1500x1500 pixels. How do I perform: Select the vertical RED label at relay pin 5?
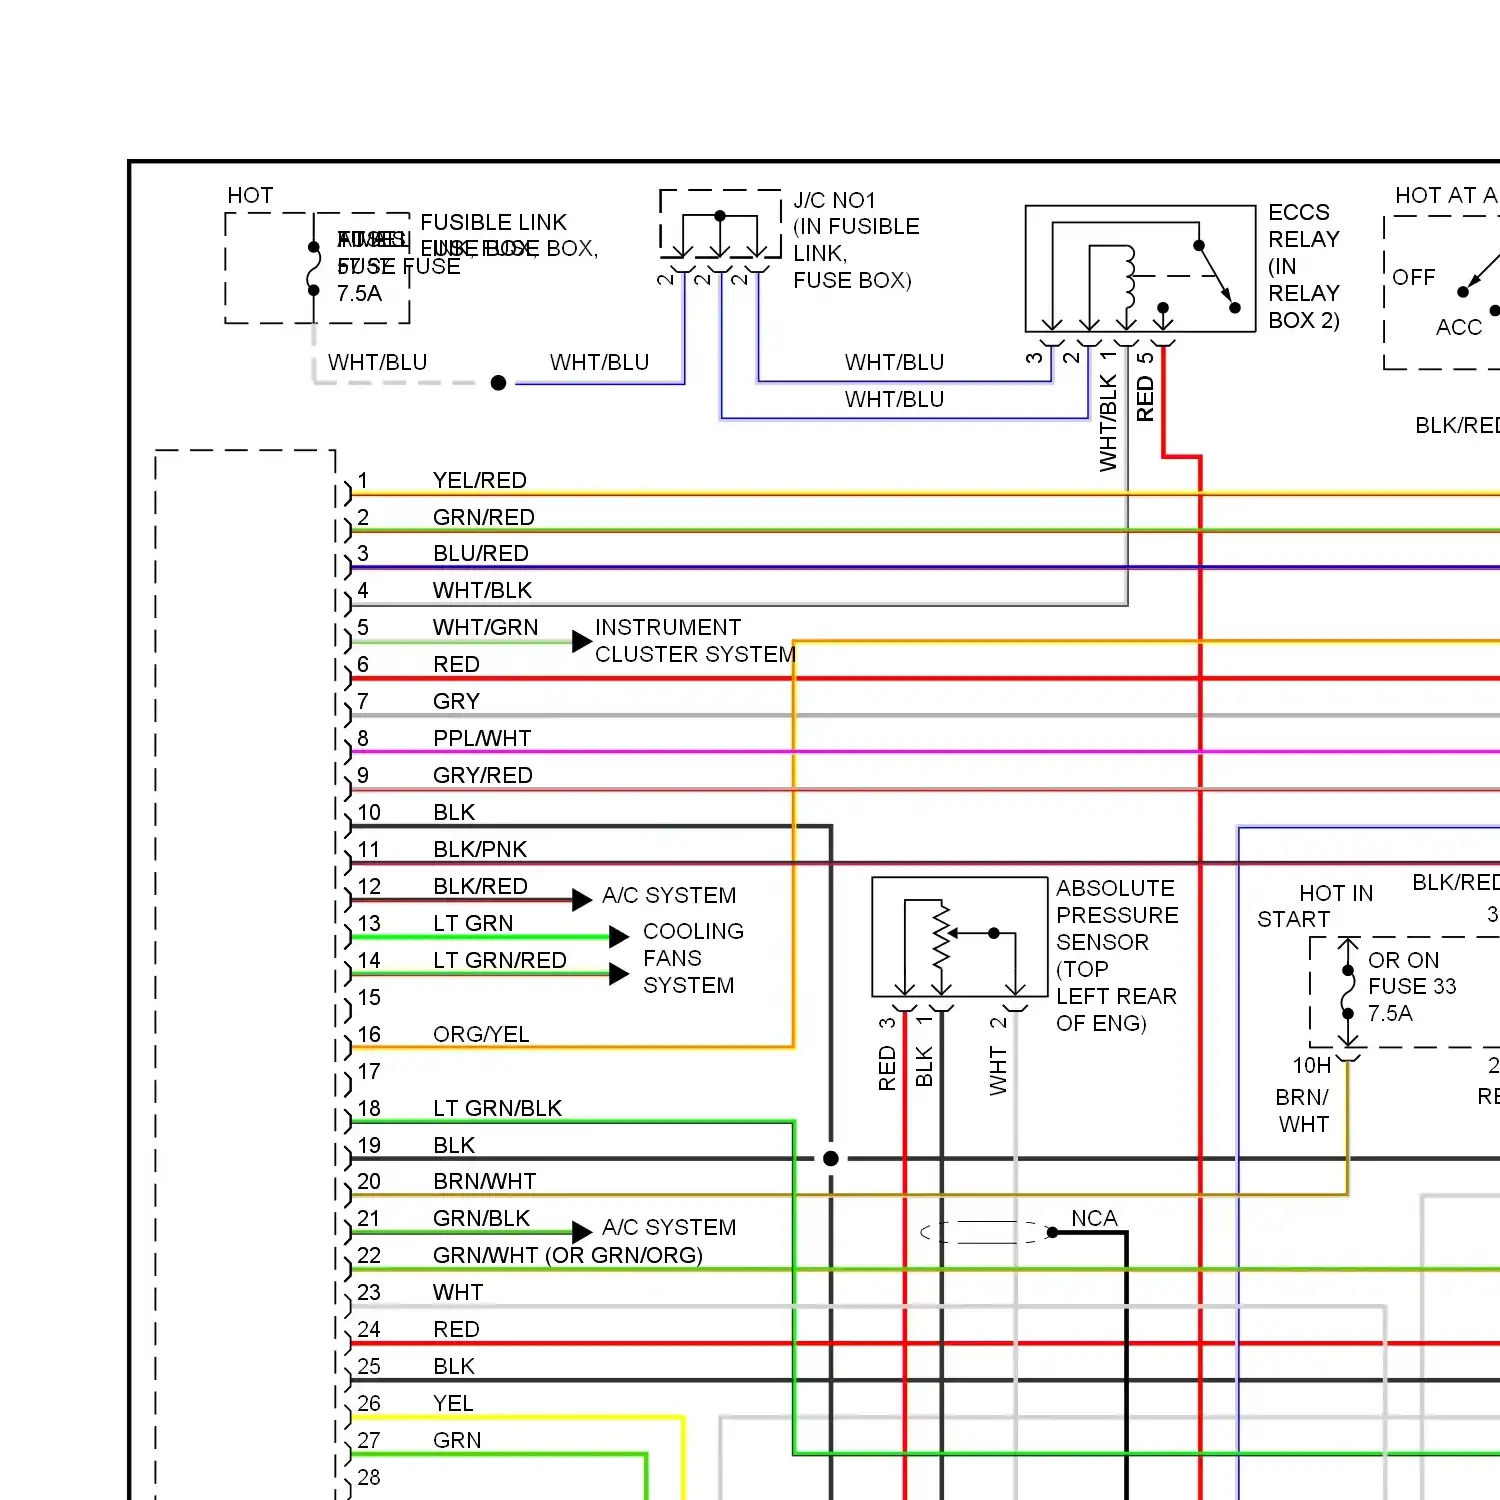click(x=1145, y=398)
